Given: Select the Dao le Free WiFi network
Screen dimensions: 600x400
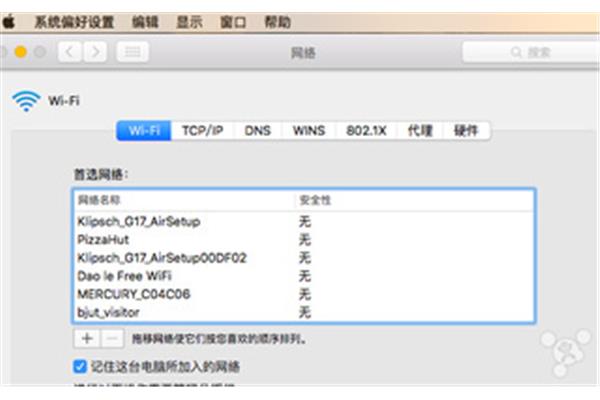Looking at the screenshot, I should [303, 276].
